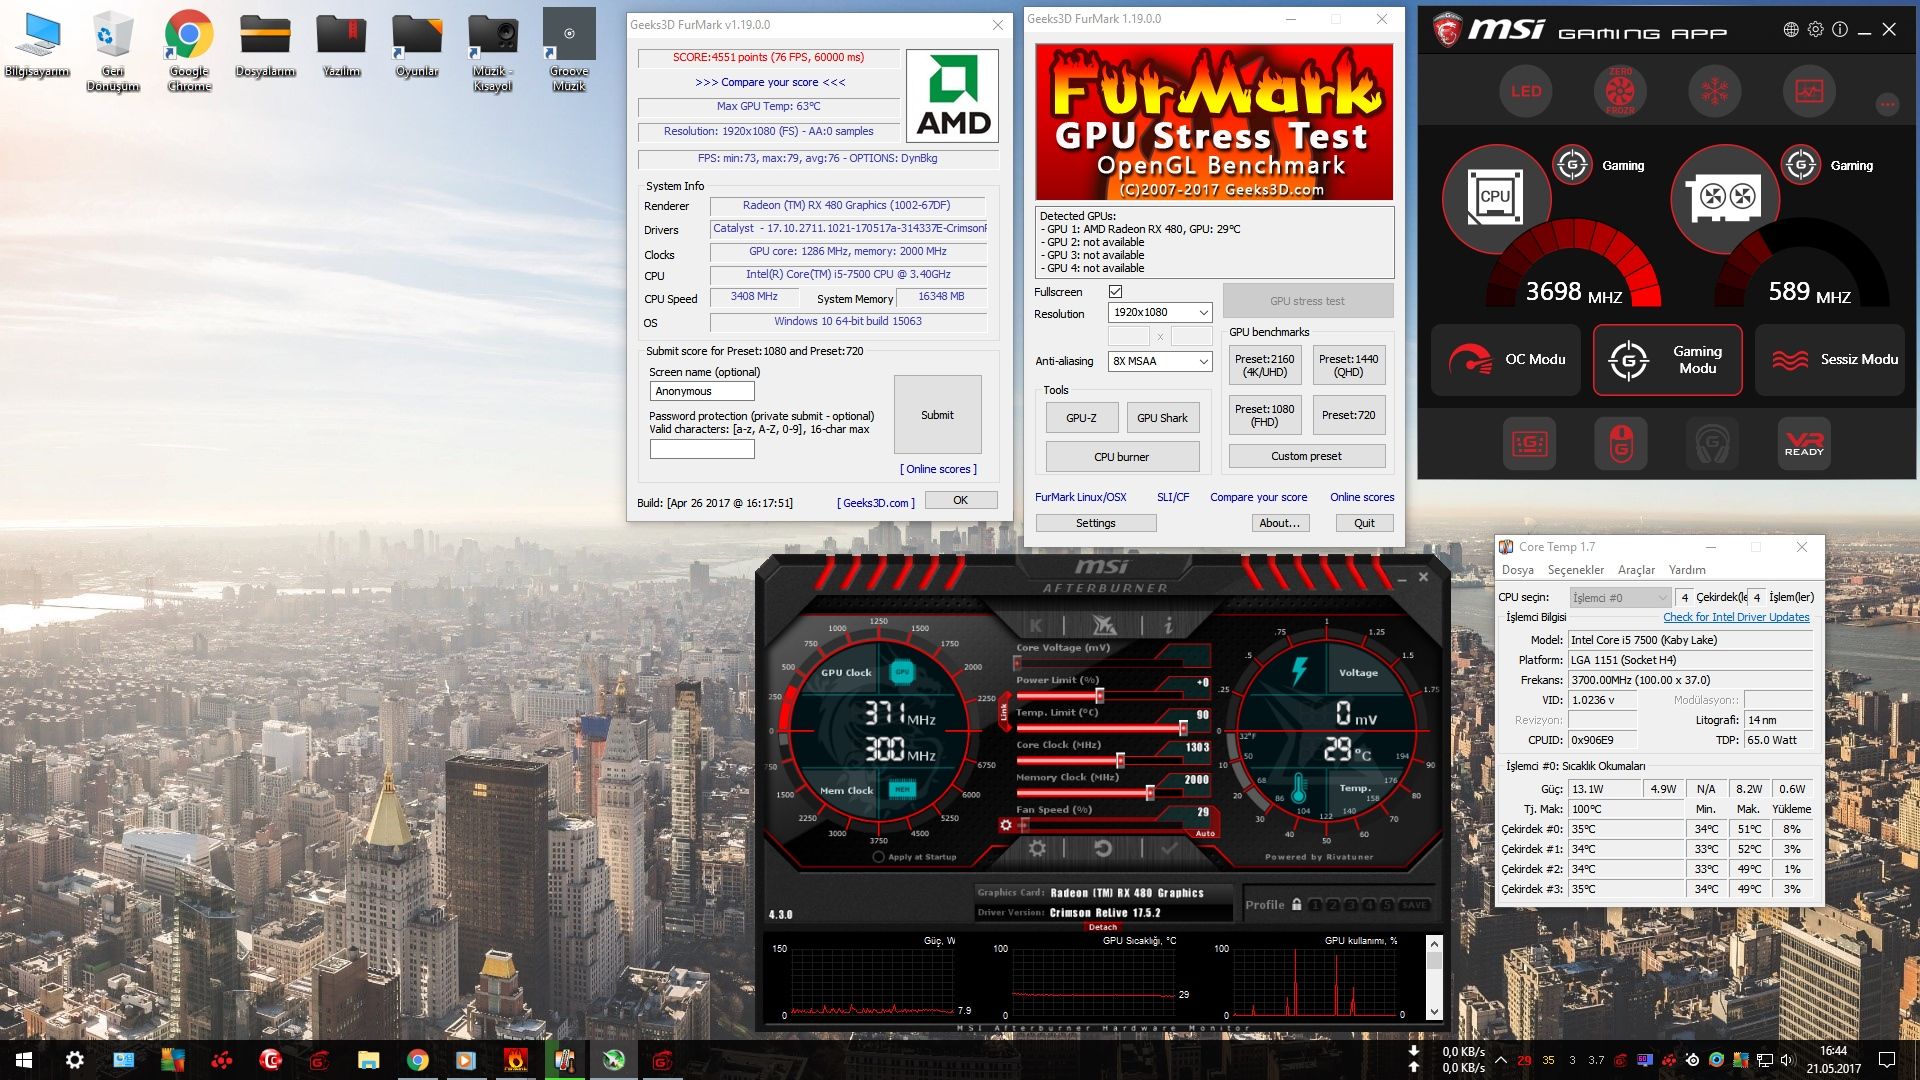Viewport: 1920px width, 1080px height.
Task: Open the VR Ready icon
Action: pyautogui.click(x=1804, y=443)
